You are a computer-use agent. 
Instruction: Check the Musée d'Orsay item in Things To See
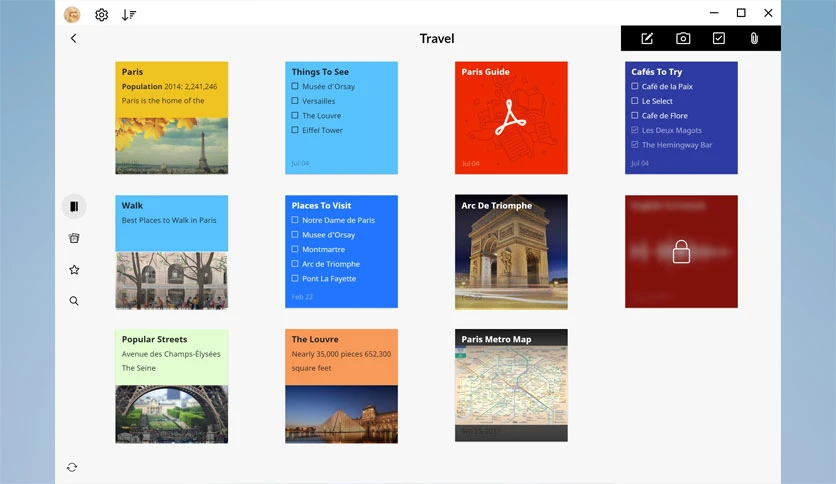pos(295,86)
